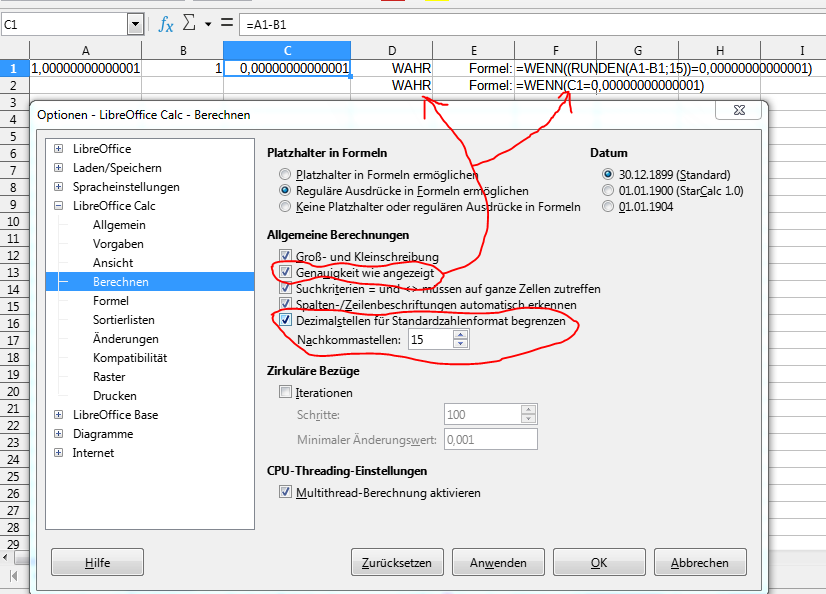826x594 pixels.
Task: Expand the LibreOffice Base tree node
Action: pos(58,415)
